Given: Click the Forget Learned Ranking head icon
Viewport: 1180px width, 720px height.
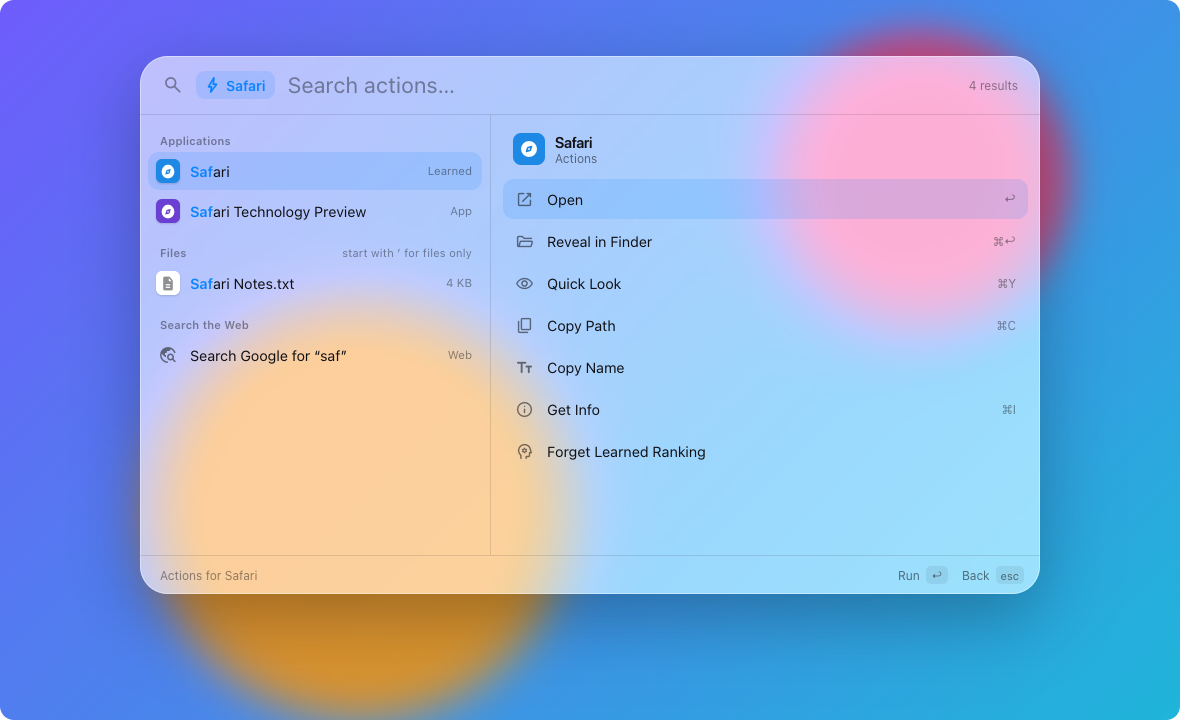Looking at the screenshot, I should pyautogui.click(x=525, y=451).
